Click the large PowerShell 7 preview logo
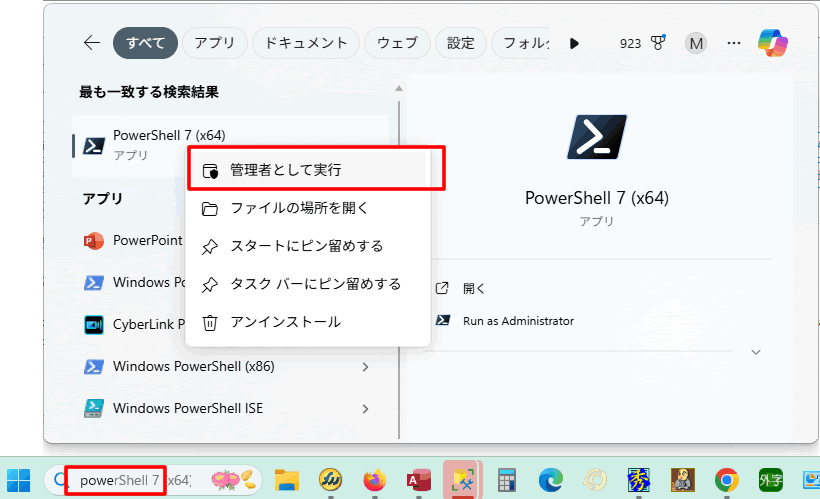Viewport: 820px width, 499px height. [x=597, y=137]
